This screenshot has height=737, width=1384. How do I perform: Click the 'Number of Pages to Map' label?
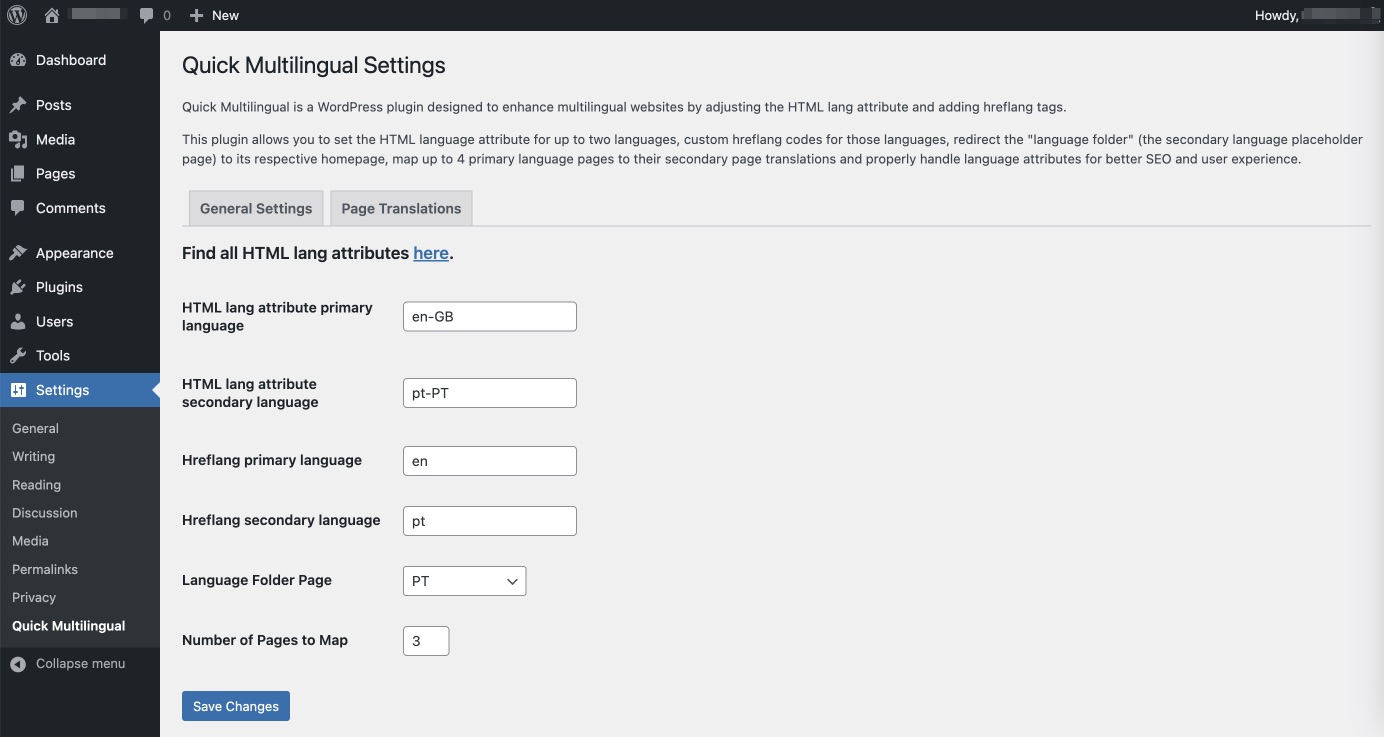click(x=265, y=640)
